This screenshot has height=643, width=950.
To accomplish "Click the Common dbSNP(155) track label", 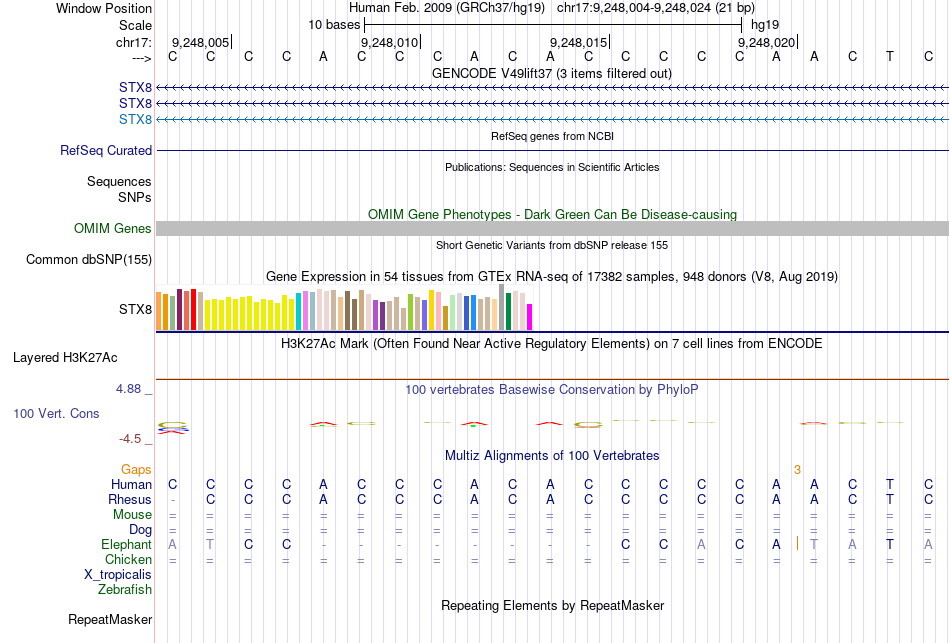I will pos(89,259).
